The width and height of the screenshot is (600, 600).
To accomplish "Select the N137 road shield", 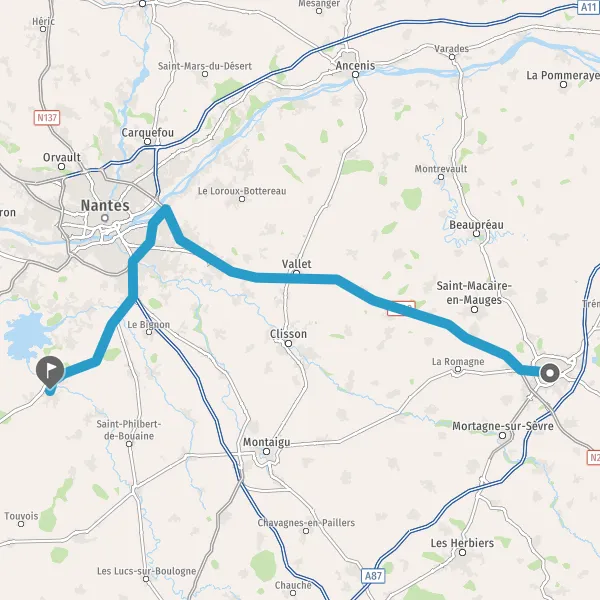I will (47, 117).
